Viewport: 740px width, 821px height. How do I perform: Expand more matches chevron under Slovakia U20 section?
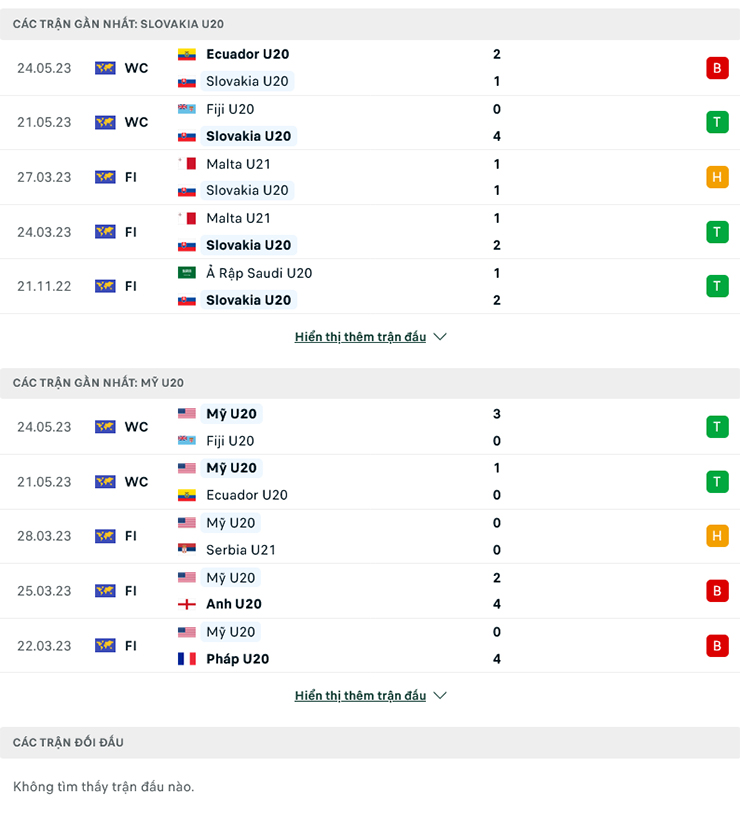440,337
